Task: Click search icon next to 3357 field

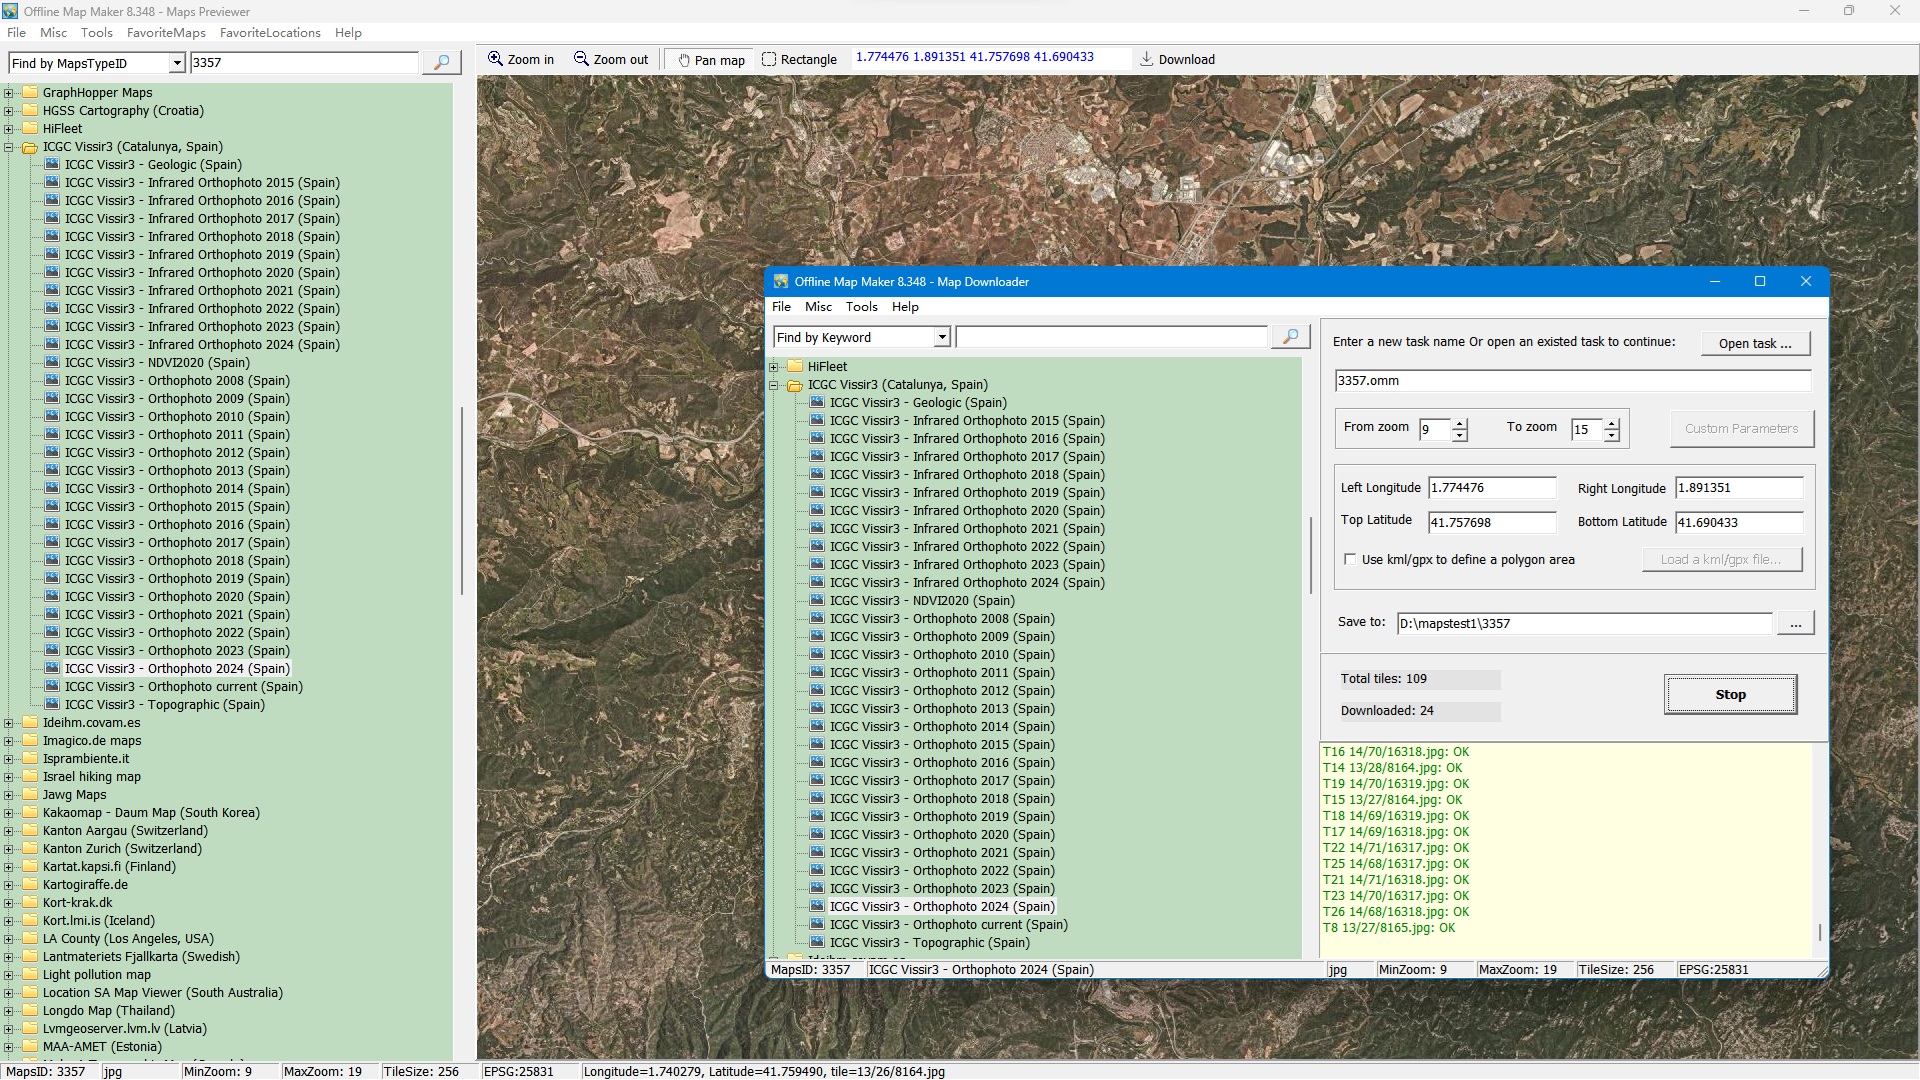Action: [441, 63]
